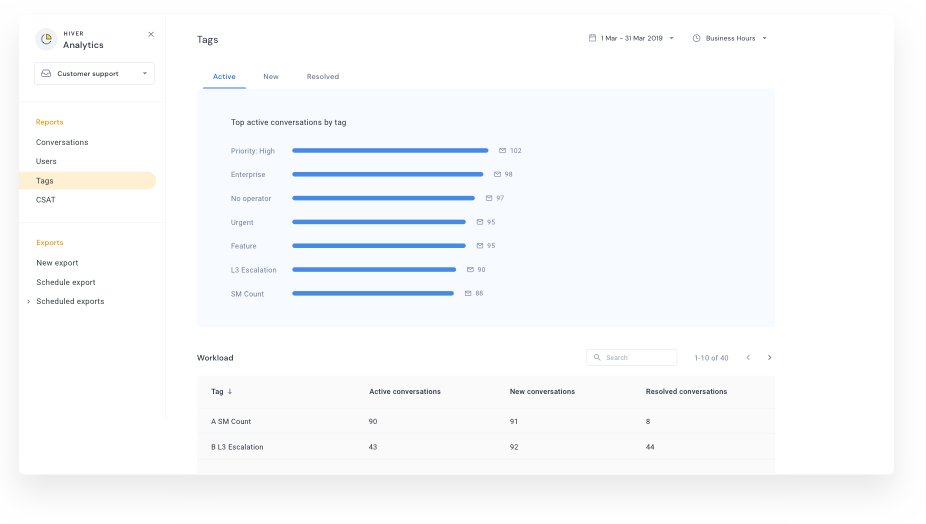Click the envelope icon next to 97
The height and width of the screenshot is (524, 926).
(x=489, y=198)
